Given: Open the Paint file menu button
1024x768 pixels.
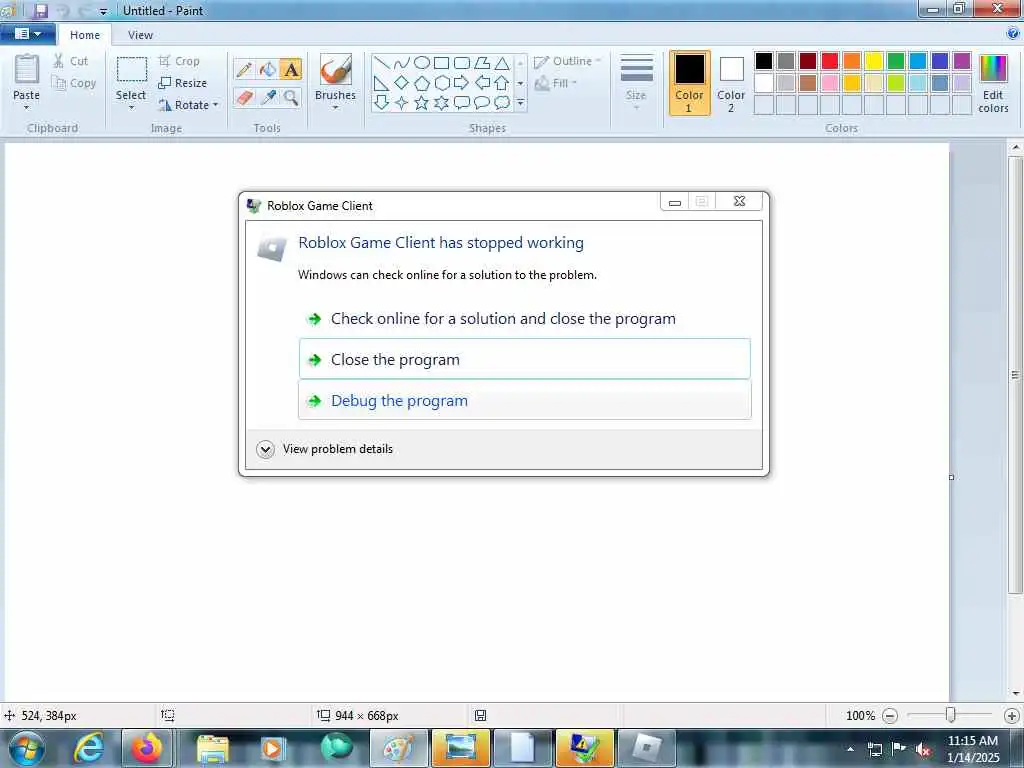Looking at the screenshot, I should click(x=27, y=34).
